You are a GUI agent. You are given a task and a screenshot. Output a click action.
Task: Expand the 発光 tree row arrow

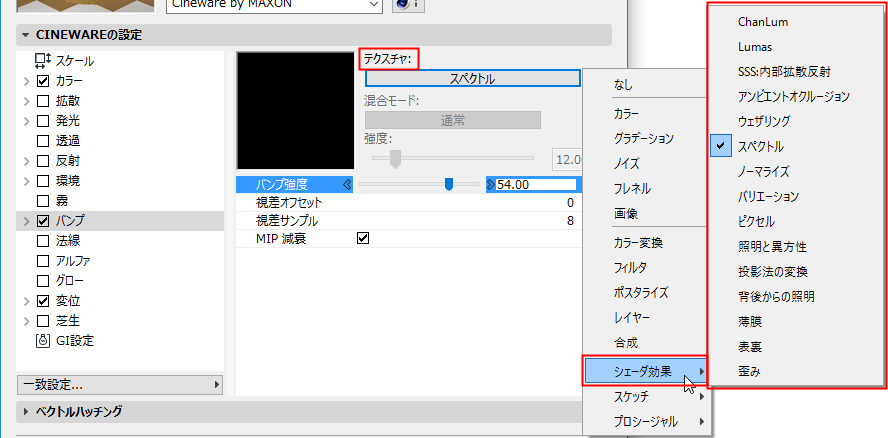[x=27, y=121]
